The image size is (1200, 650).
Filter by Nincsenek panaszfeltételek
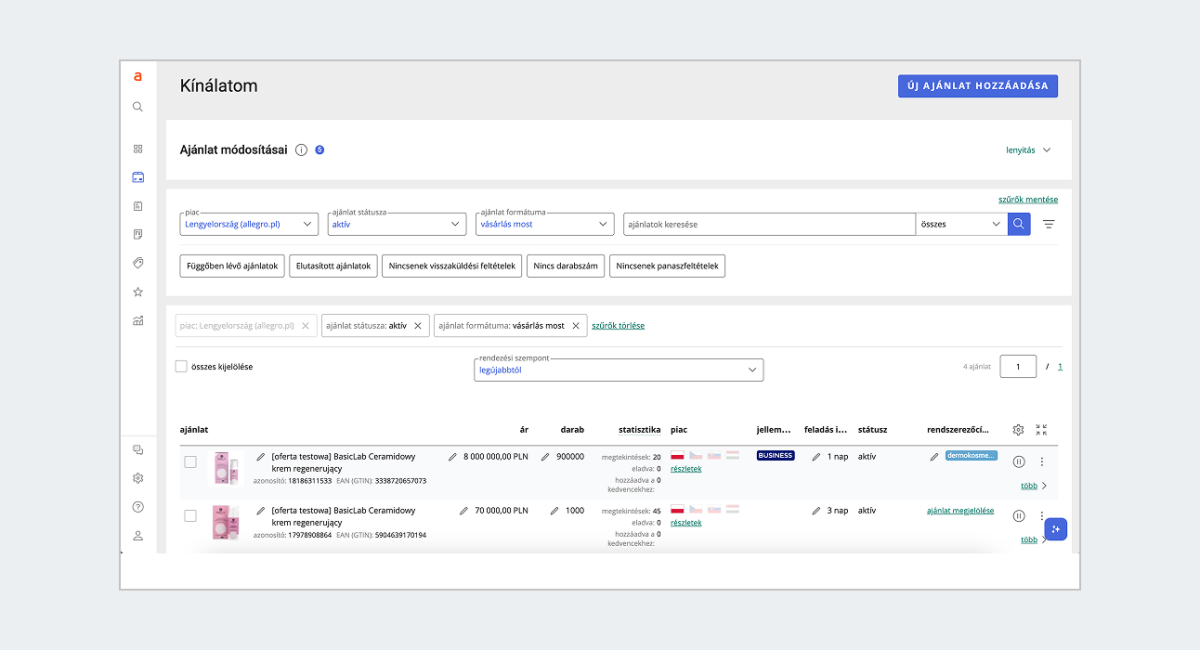click(667, 266)
